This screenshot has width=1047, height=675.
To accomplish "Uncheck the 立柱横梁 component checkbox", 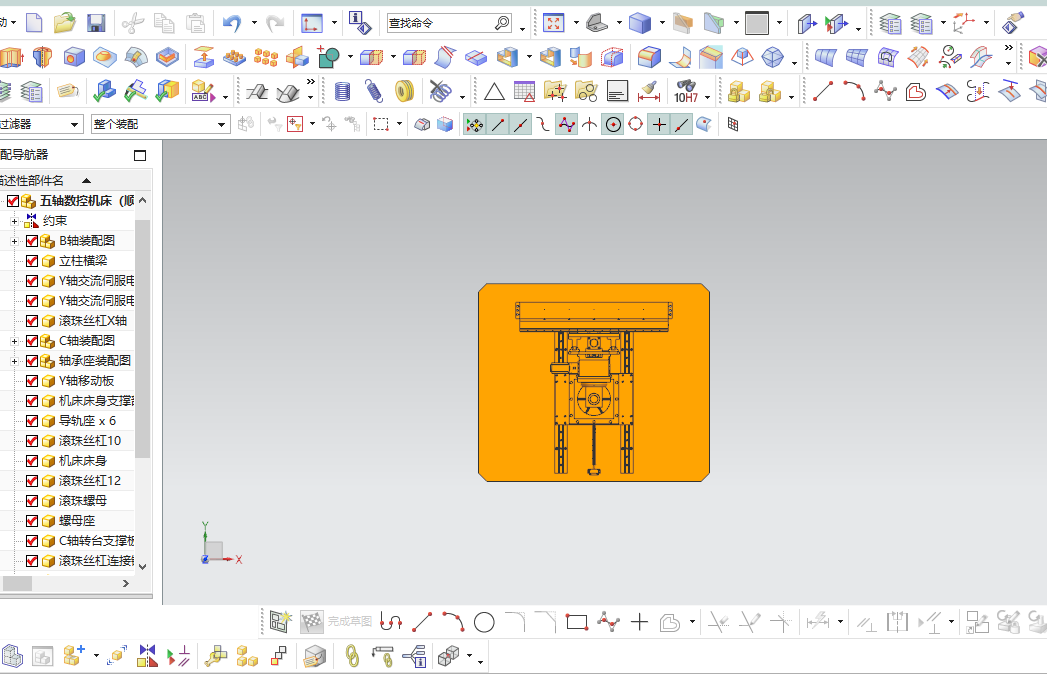I will [31, 261].
